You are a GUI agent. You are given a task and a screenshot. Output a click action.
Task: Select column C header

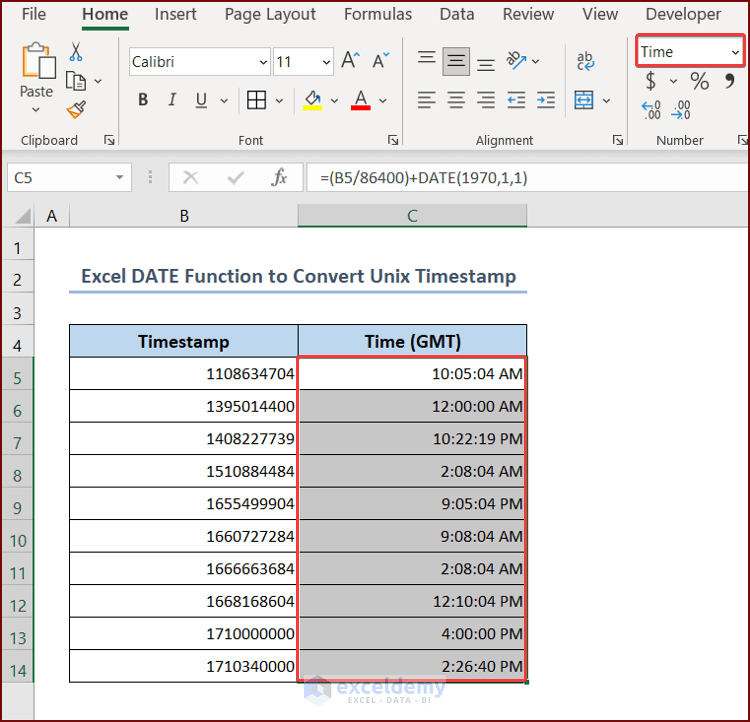pyautogui.click(x=412, y=216)
